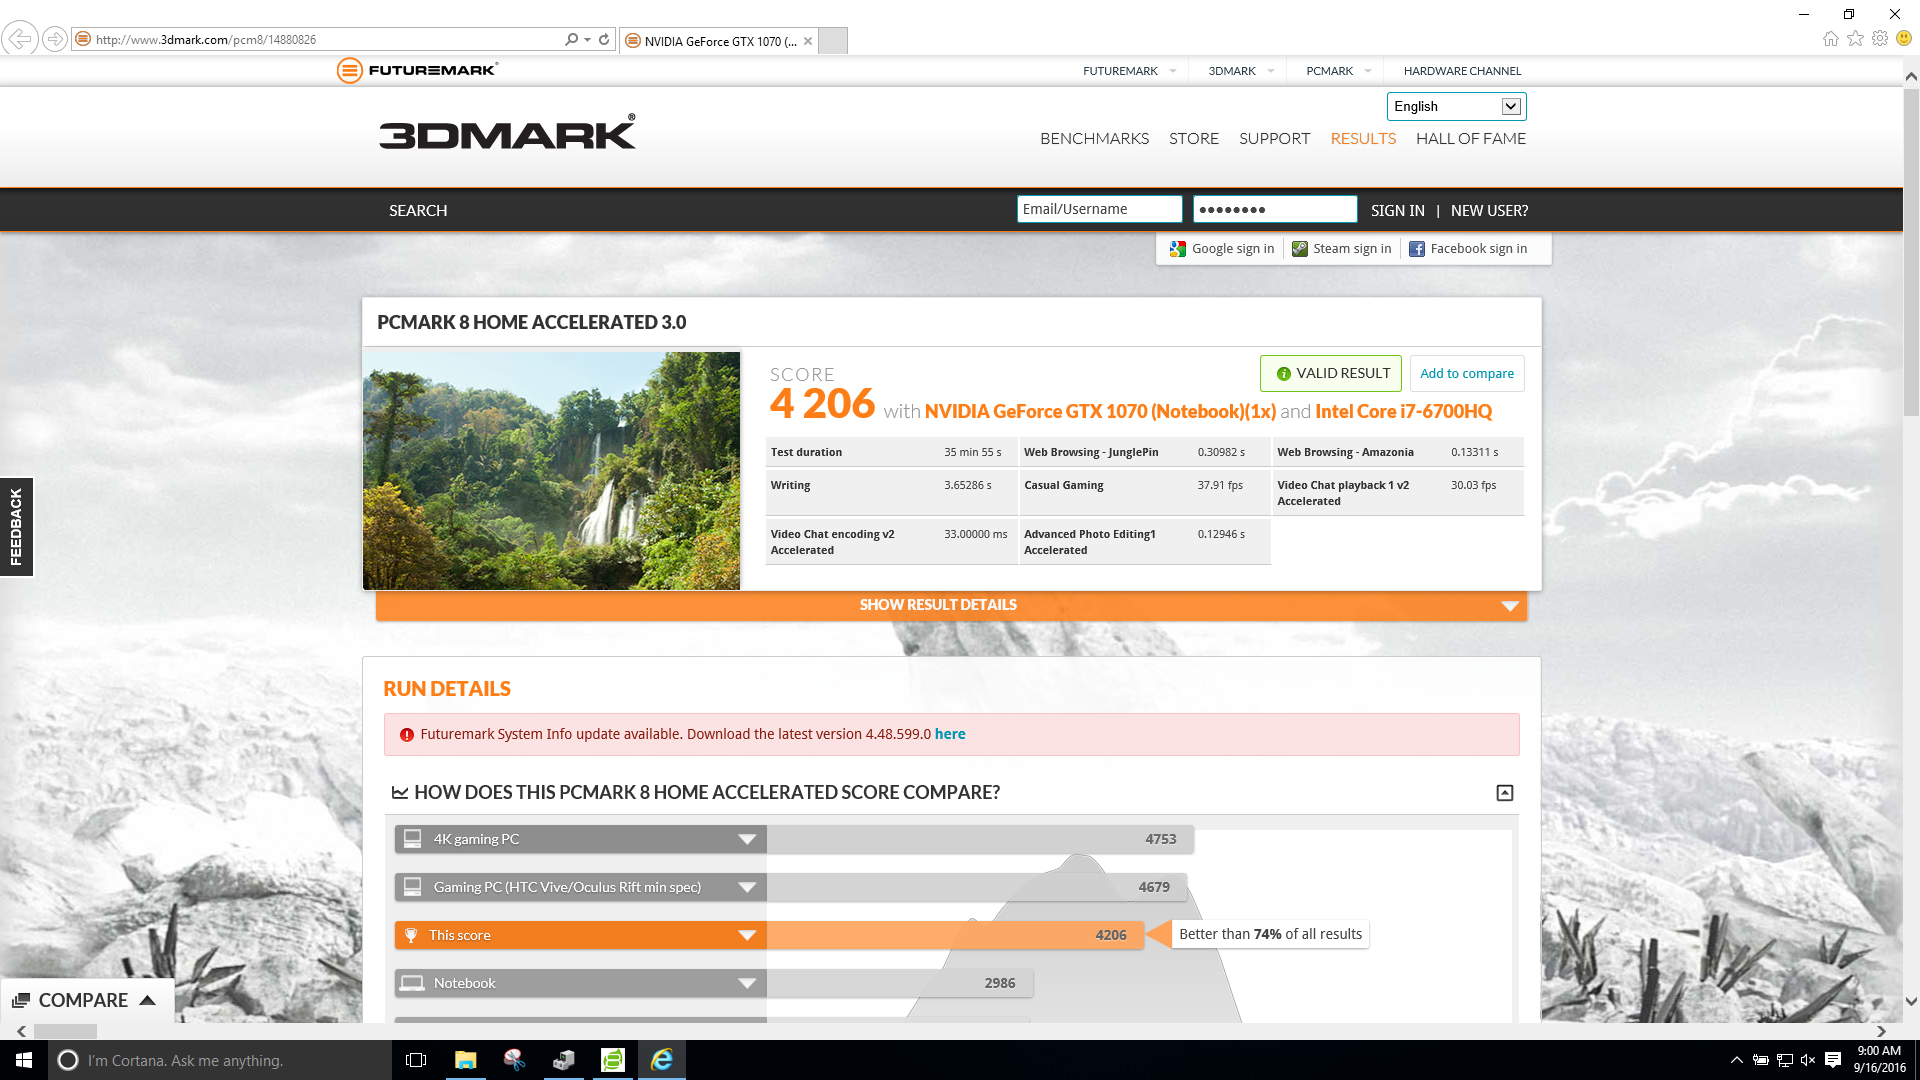Open the STORE menu item

click(1194, 139)
